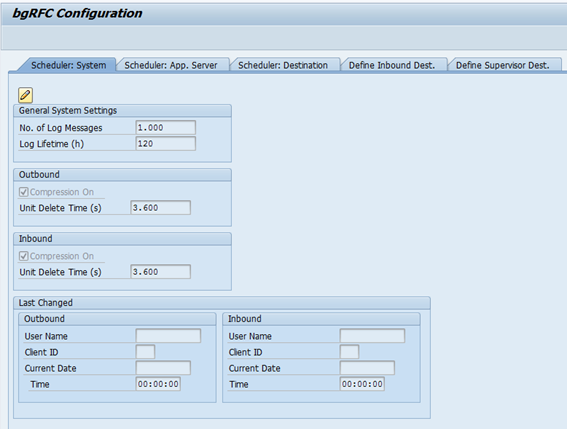This screenshot has height=429, width=567.
Task: Click Outbound Client ID field
Action: tap(145, 352)
